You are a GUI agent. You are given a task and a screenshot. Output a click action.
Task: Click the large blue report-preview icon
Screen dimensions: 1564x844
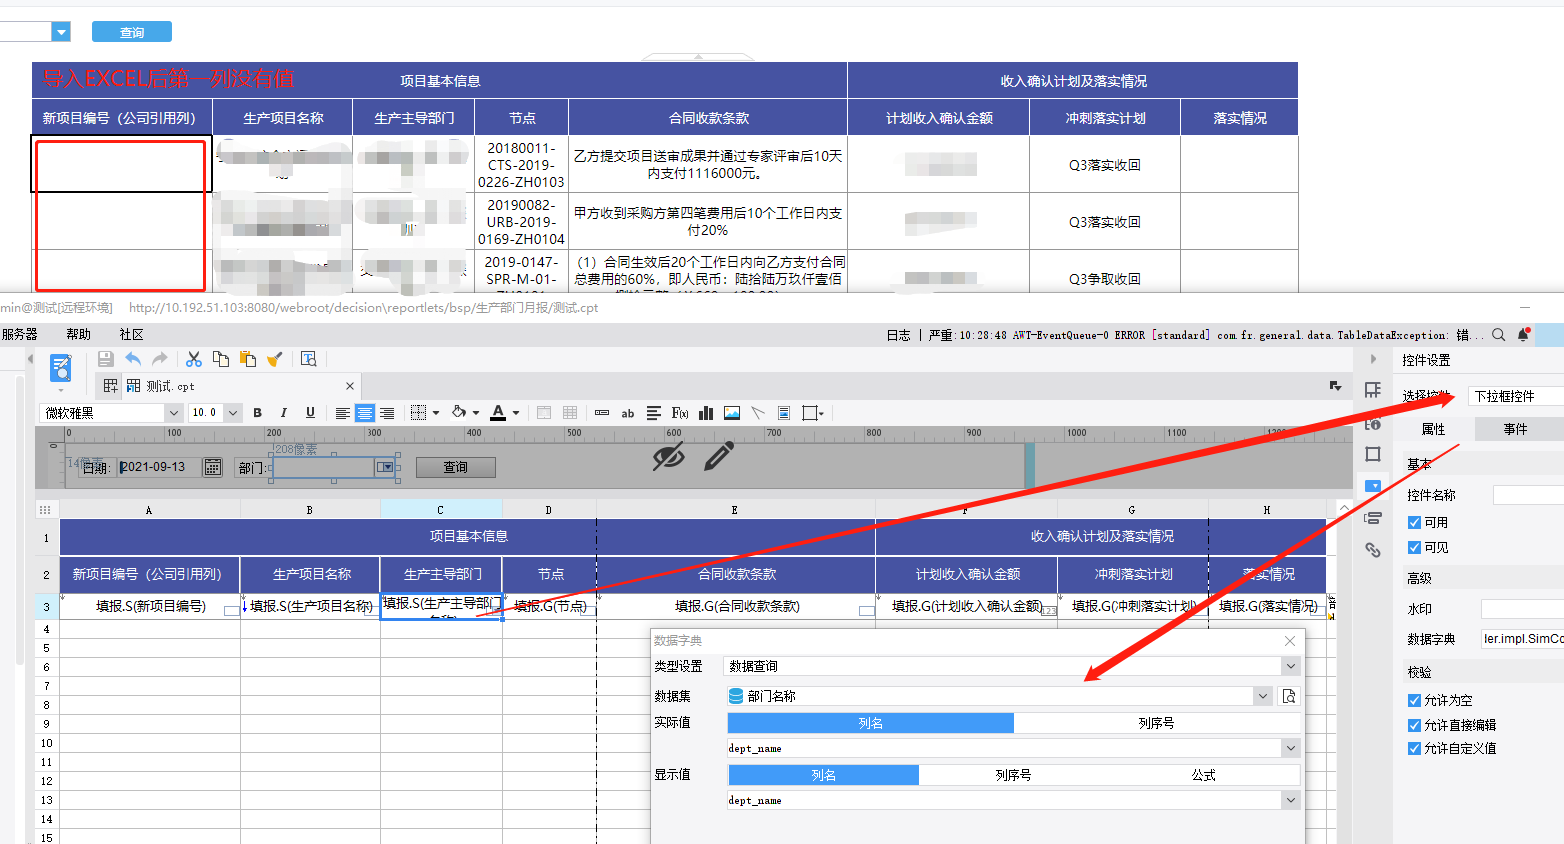coord(61,368)
